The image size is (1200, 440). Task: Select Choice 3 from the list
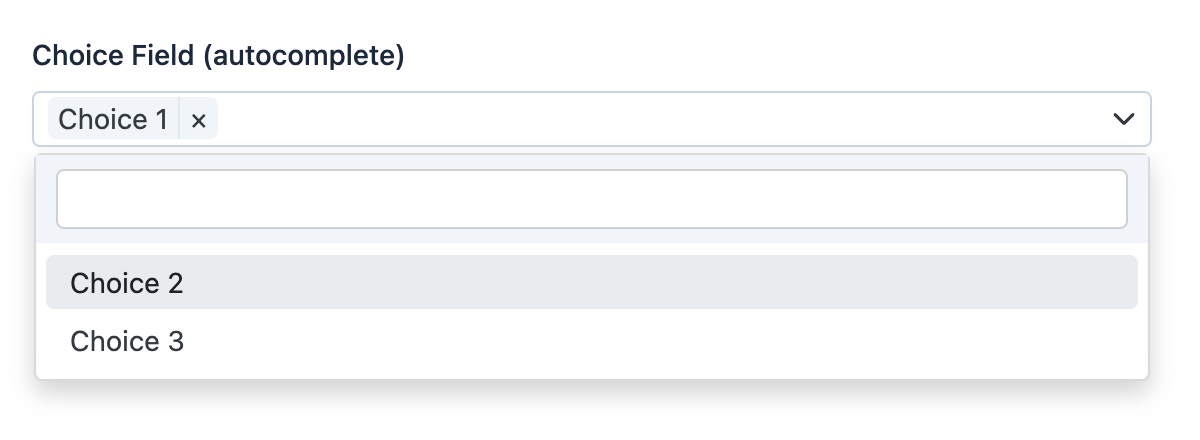tap(591, 342)
